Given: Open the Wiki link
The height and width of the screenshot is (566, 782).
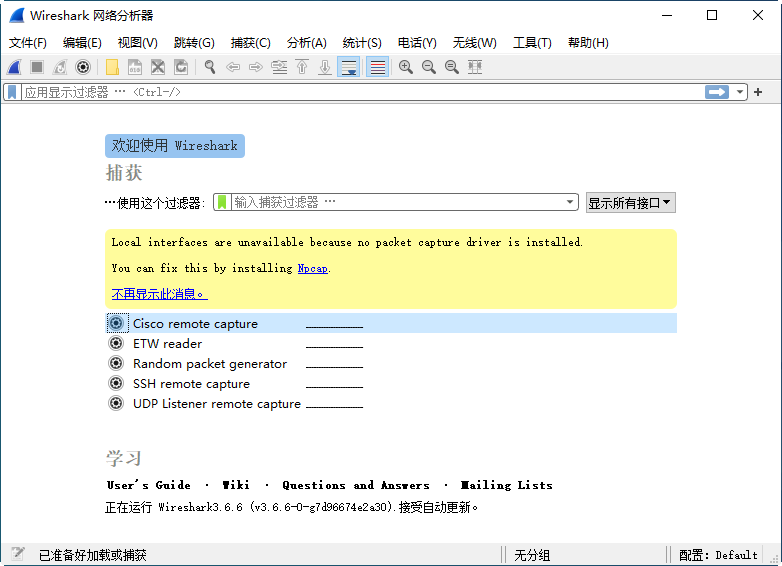Looking at the screenshot, I should (x=236, y=485).
